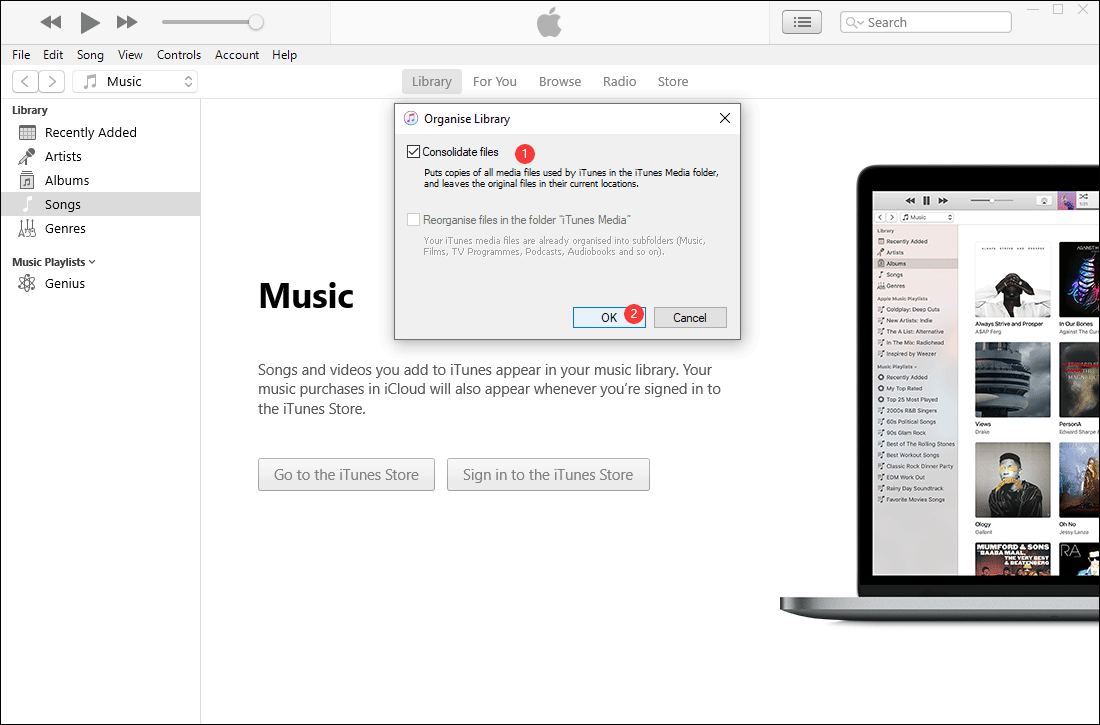Screen dimensions: 1100x725
Task: Open the list view (Up Next) button
Action: click(x=802, y=22)
